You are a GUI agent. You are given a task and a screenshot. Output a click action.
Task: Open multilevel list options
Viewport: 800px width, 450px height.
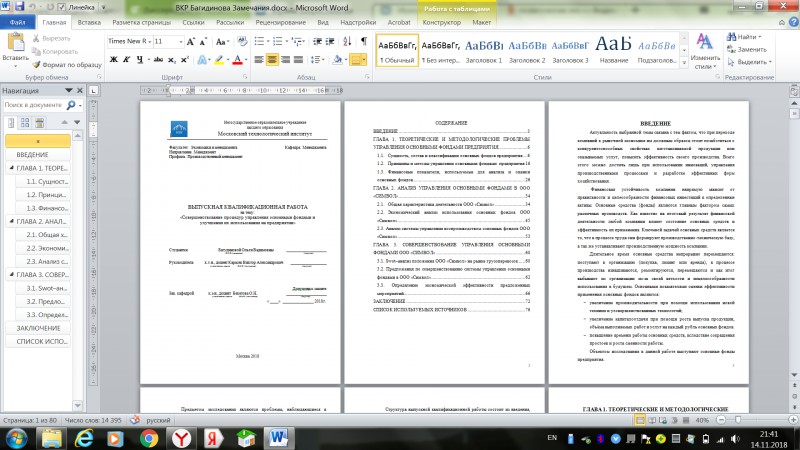297,41
